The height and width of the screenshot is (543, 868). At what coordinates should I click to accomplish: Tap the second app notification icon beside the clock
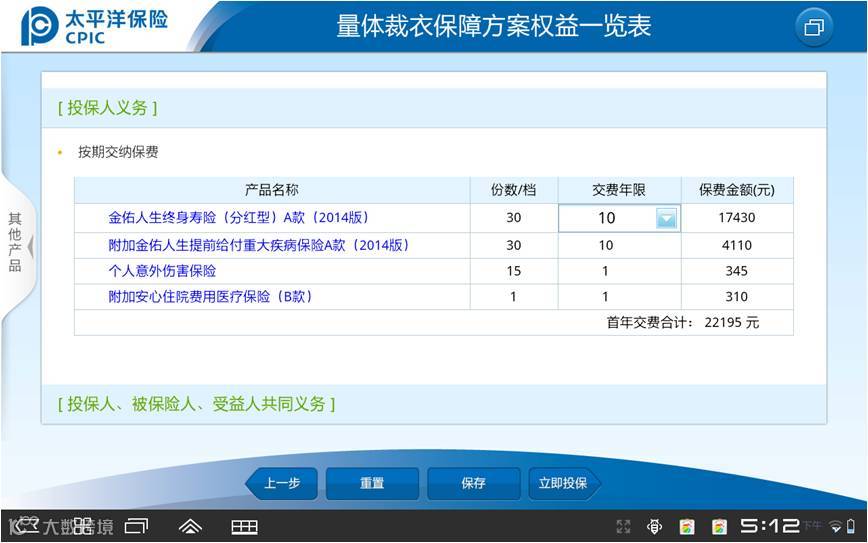(x=720, y=526)
